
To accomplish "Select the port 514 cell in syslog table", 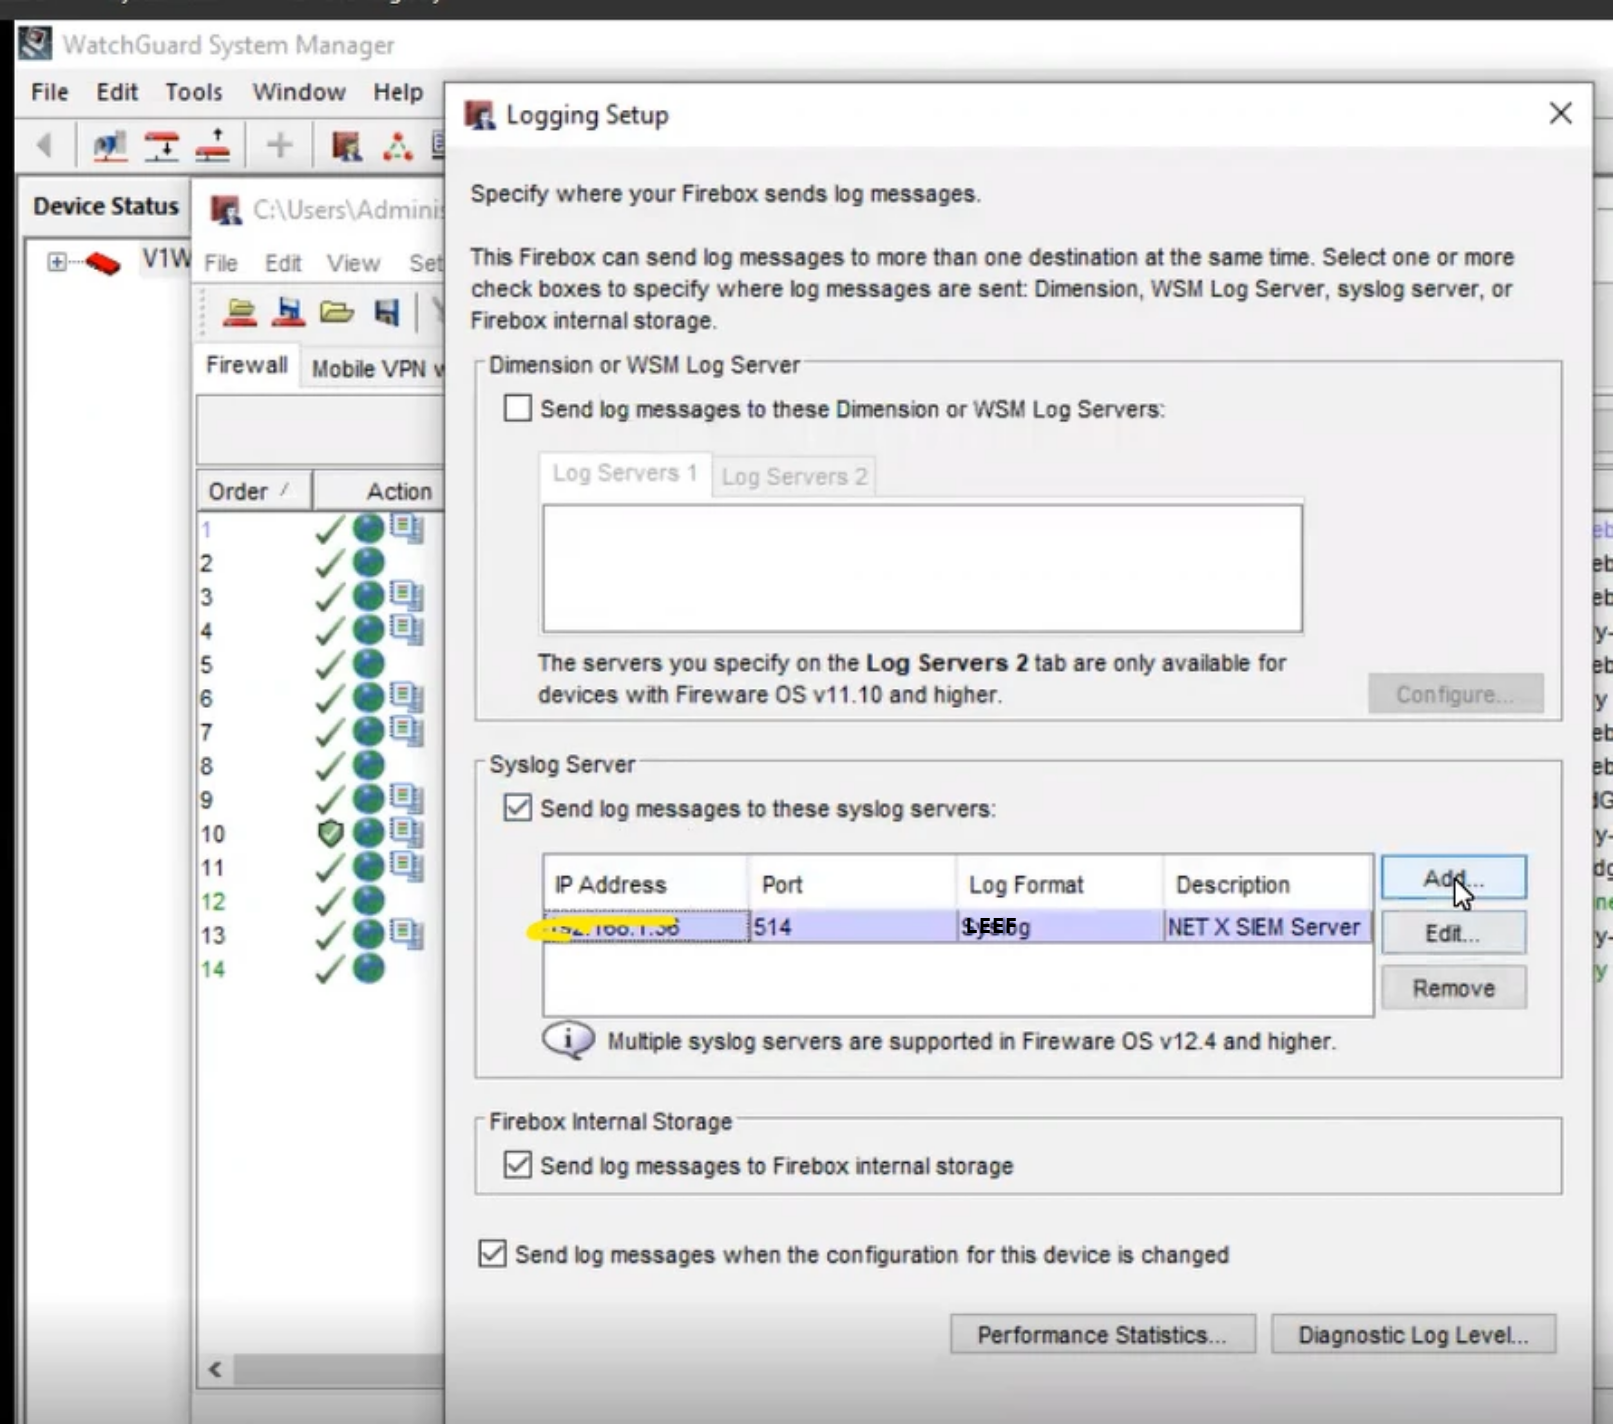I will pyautogui.click(x=852, y=926).
